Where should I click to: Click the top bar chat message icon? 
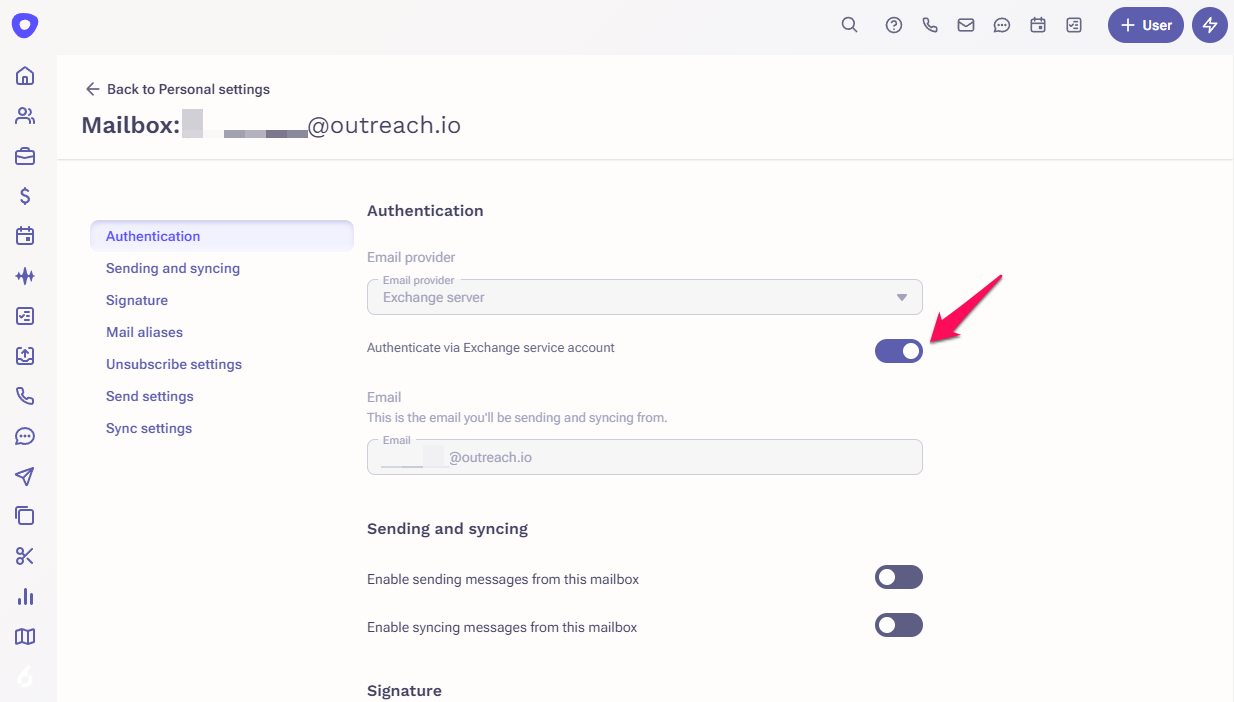1002,25
